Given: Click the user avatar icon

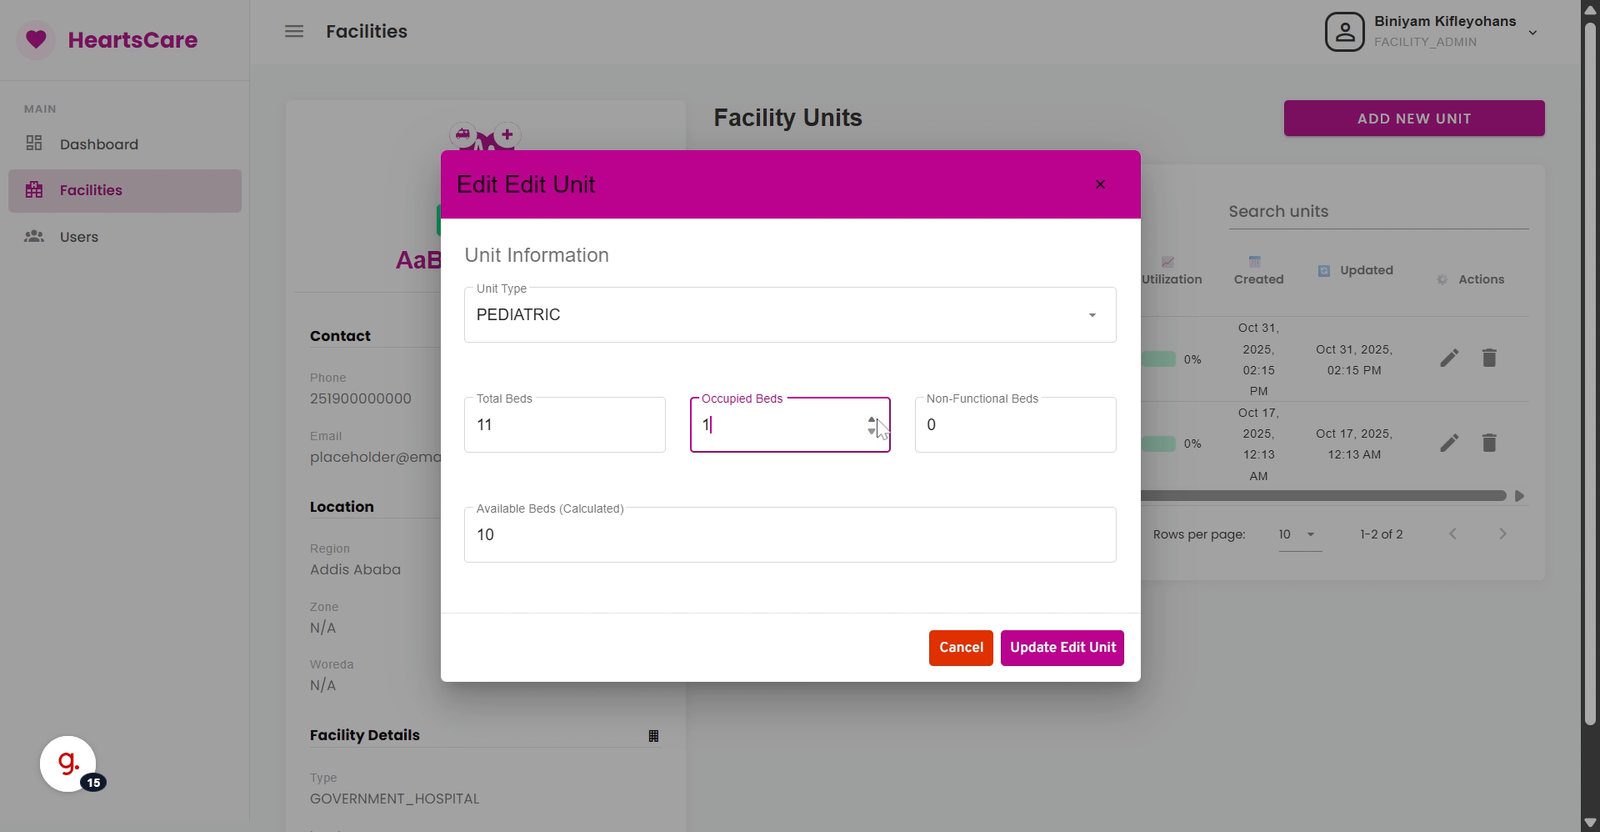Looking at the screenshot, I should pos(1344,32).
